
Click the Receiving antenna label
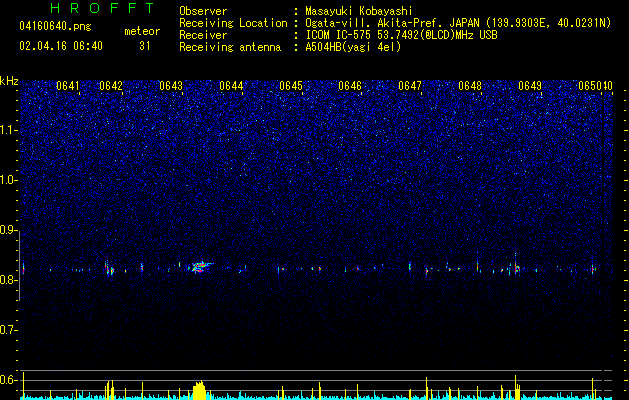tap(230, 47)
